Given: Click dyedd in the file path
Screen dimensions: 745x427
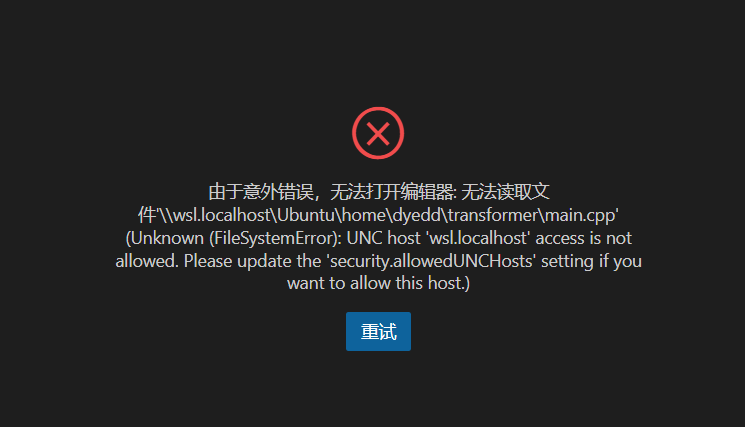Looking at the screenshot, I should pyautogui.click(x=417, y=216).
